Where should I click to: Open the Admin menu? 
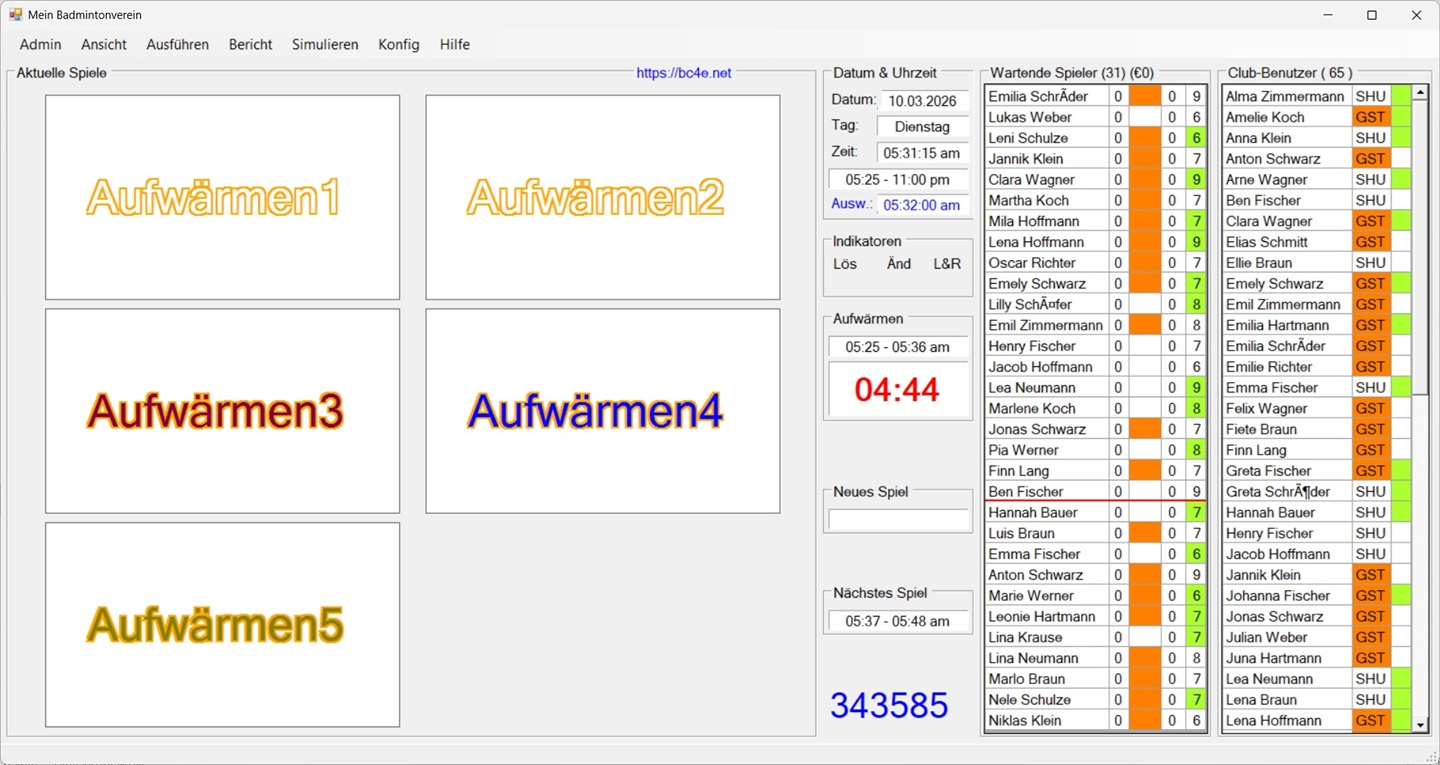[41, 44]
